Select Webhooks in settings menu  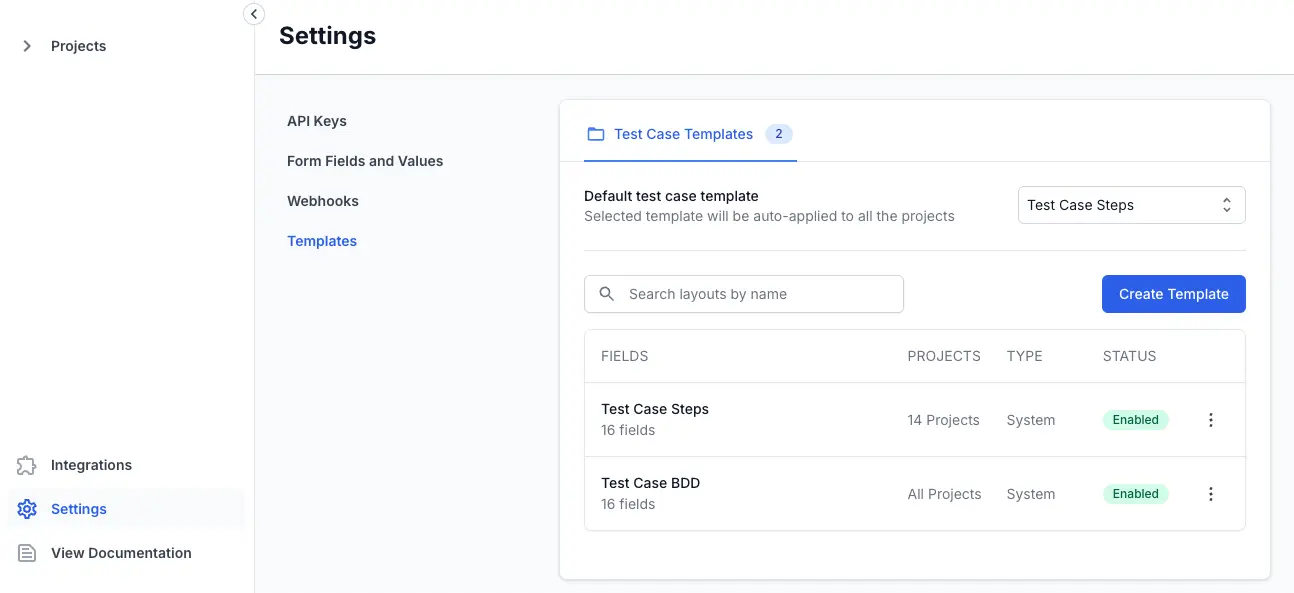[323, 201]
